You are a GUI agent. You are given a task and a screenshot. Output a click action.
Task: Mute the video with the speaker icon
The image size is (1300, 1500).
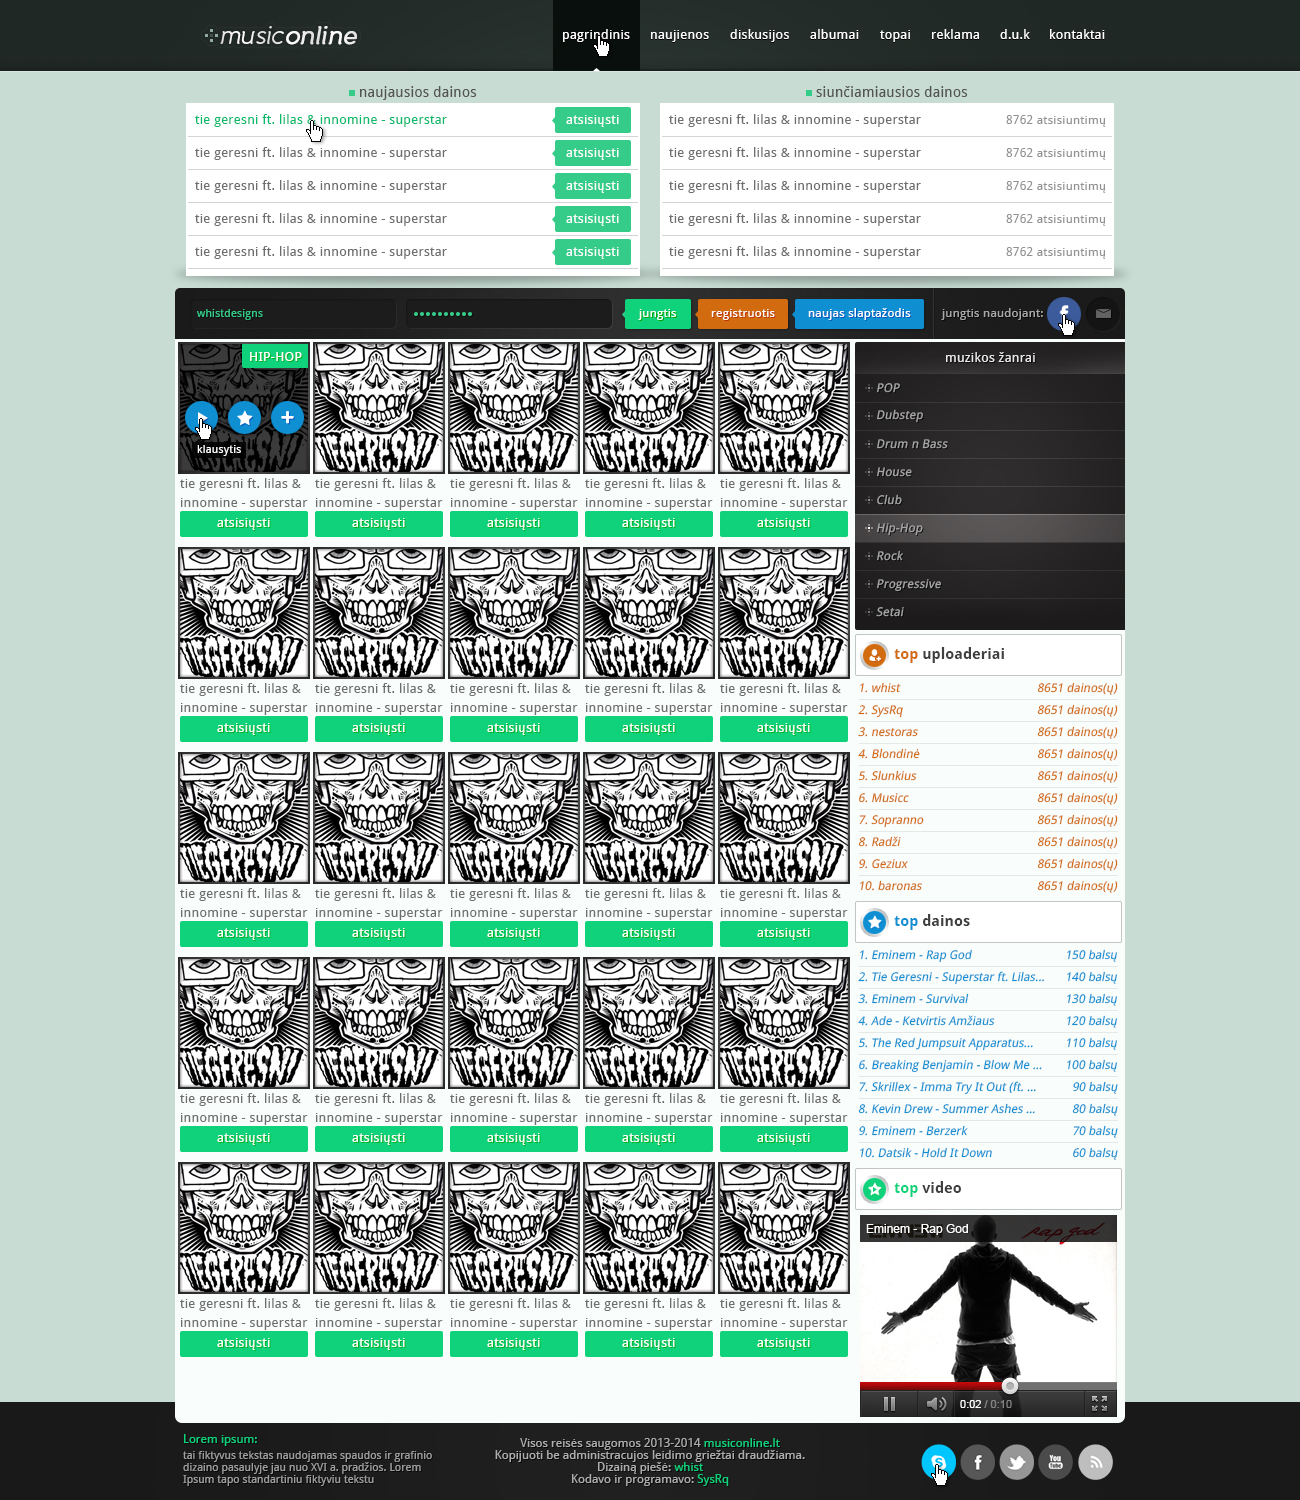pyautogui.click(x=936, y=1404)
